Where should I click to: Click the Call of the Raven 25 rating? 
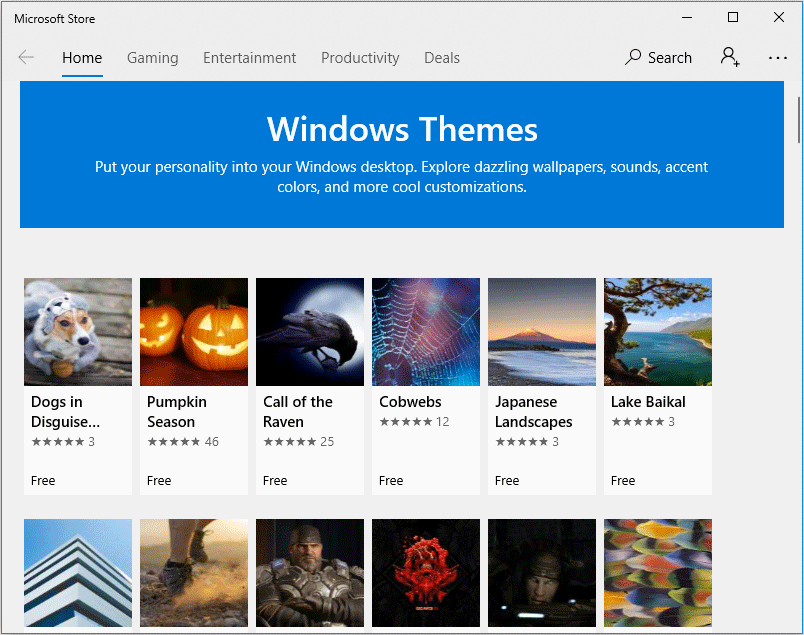[298, 442]
